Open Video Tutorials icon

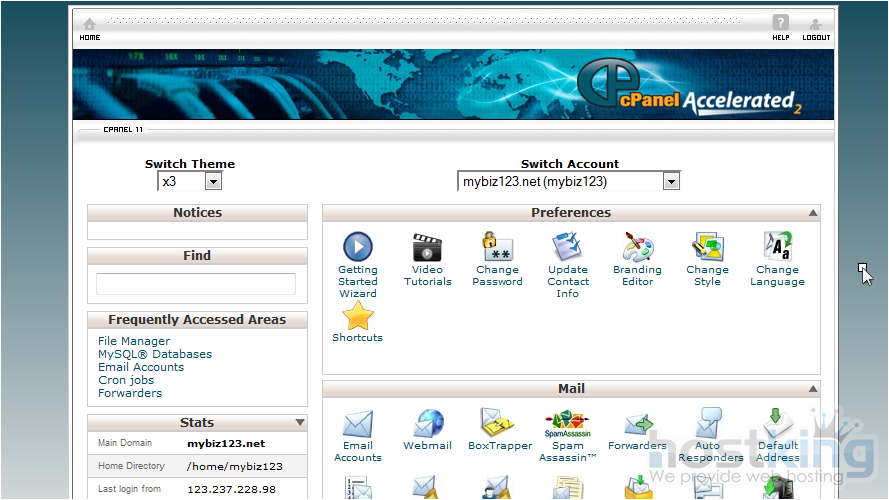(x=427, y=247)
